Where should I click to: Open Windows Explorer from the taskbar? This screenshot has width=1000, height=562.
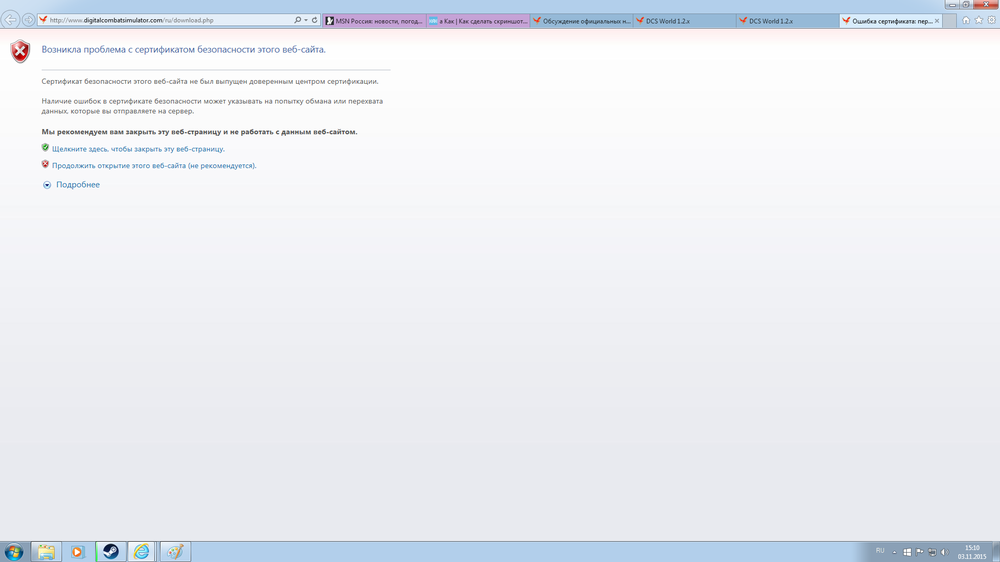point(46,552)
